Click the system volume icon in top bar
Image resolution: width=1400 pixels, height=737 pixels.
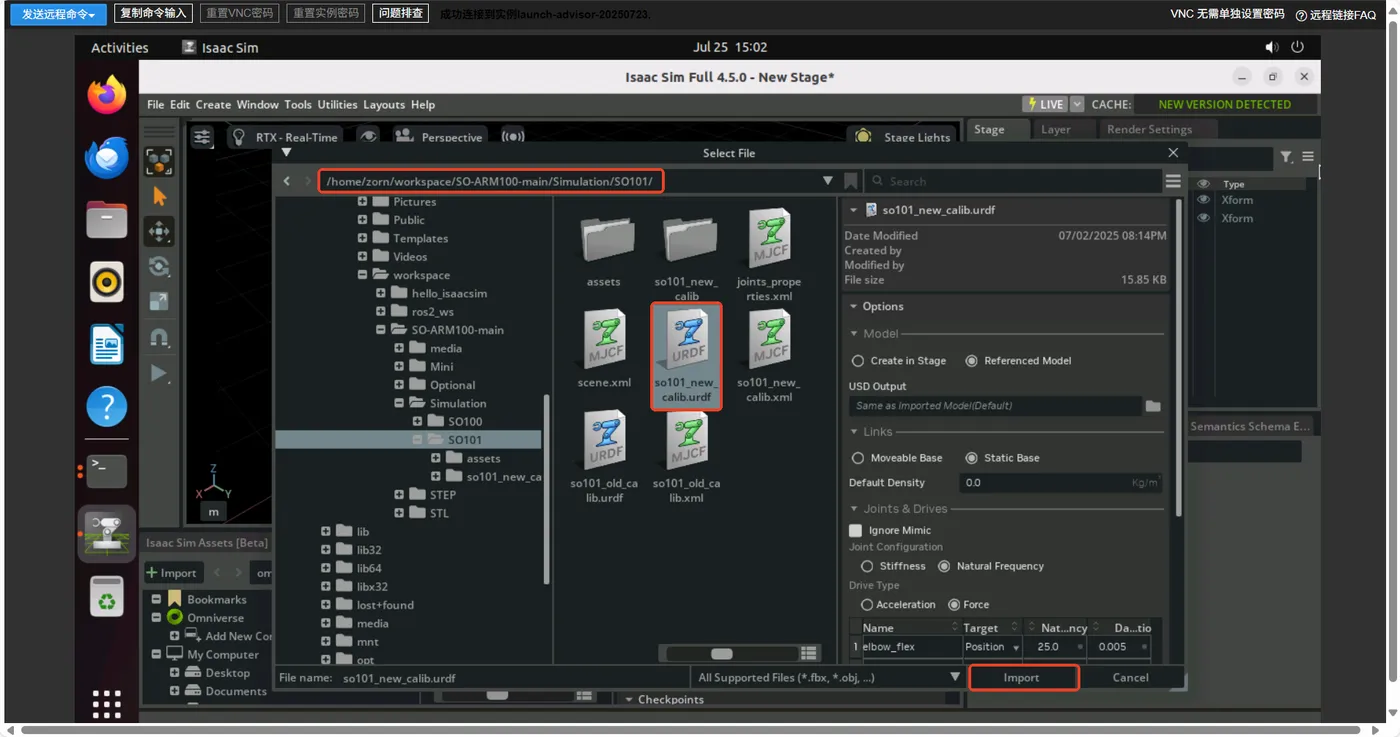click(x=1271, y=47)
